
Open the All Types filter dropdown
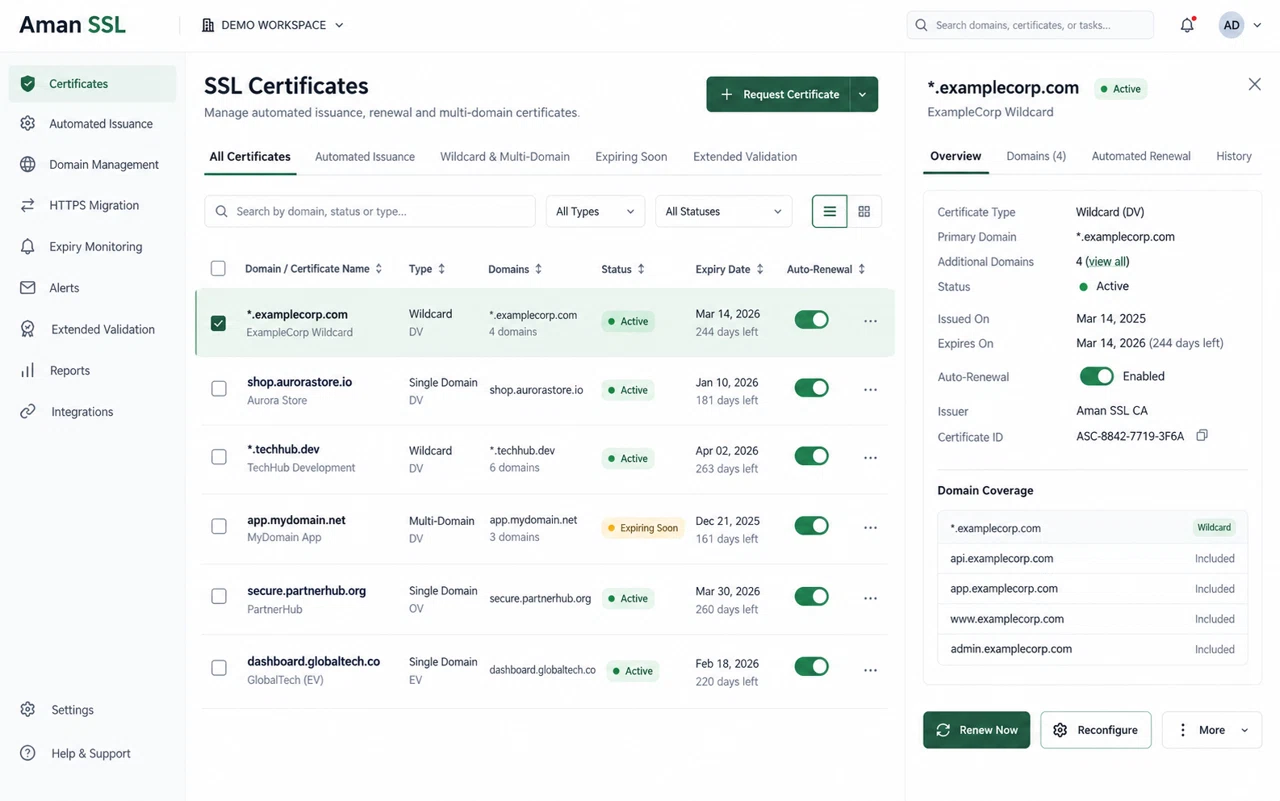[x=595, y=212]
